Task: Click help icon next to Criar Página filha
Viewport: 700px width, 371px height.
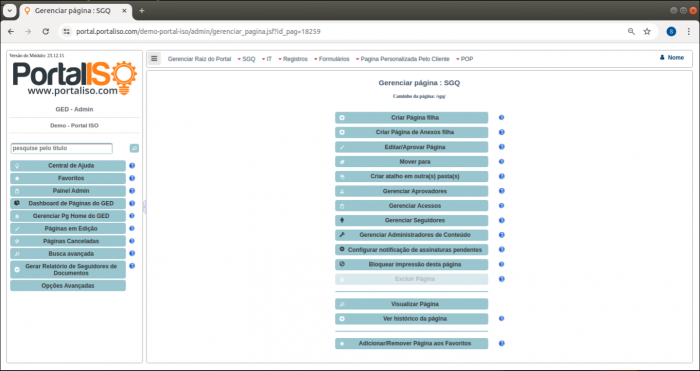Action: [501, 118]
